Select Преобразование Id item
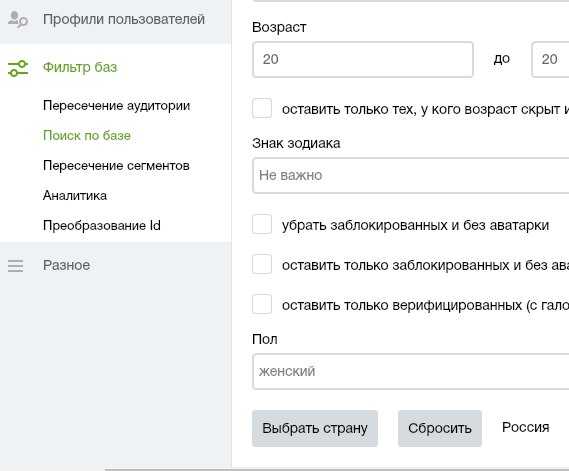569x471 pixels. 102,225
